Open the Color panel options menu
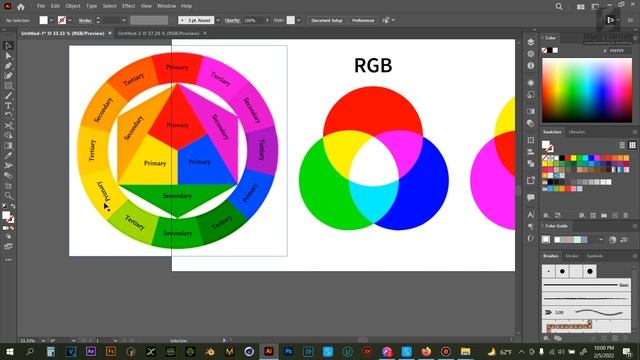The height and width of the screenshot is (360, 640). [x=635, y=38]
